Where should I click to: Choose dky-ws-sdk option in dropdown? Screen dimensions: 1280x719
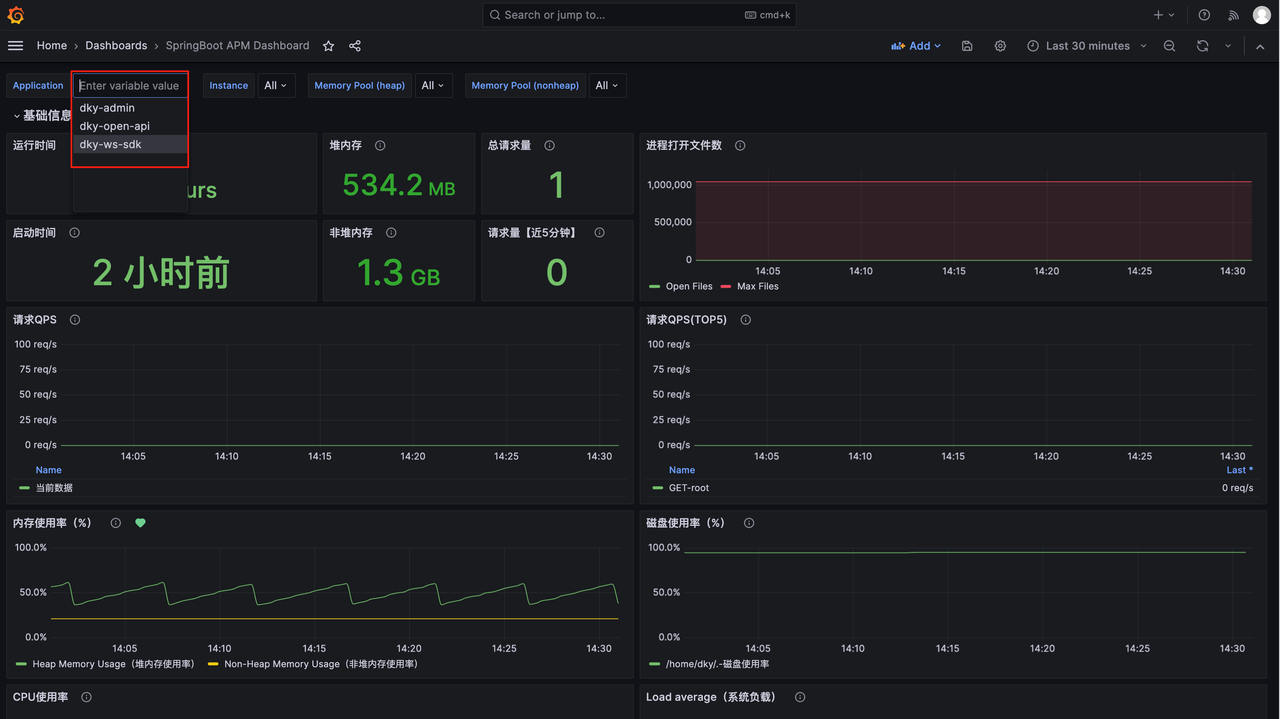click(x=111, y=144)
